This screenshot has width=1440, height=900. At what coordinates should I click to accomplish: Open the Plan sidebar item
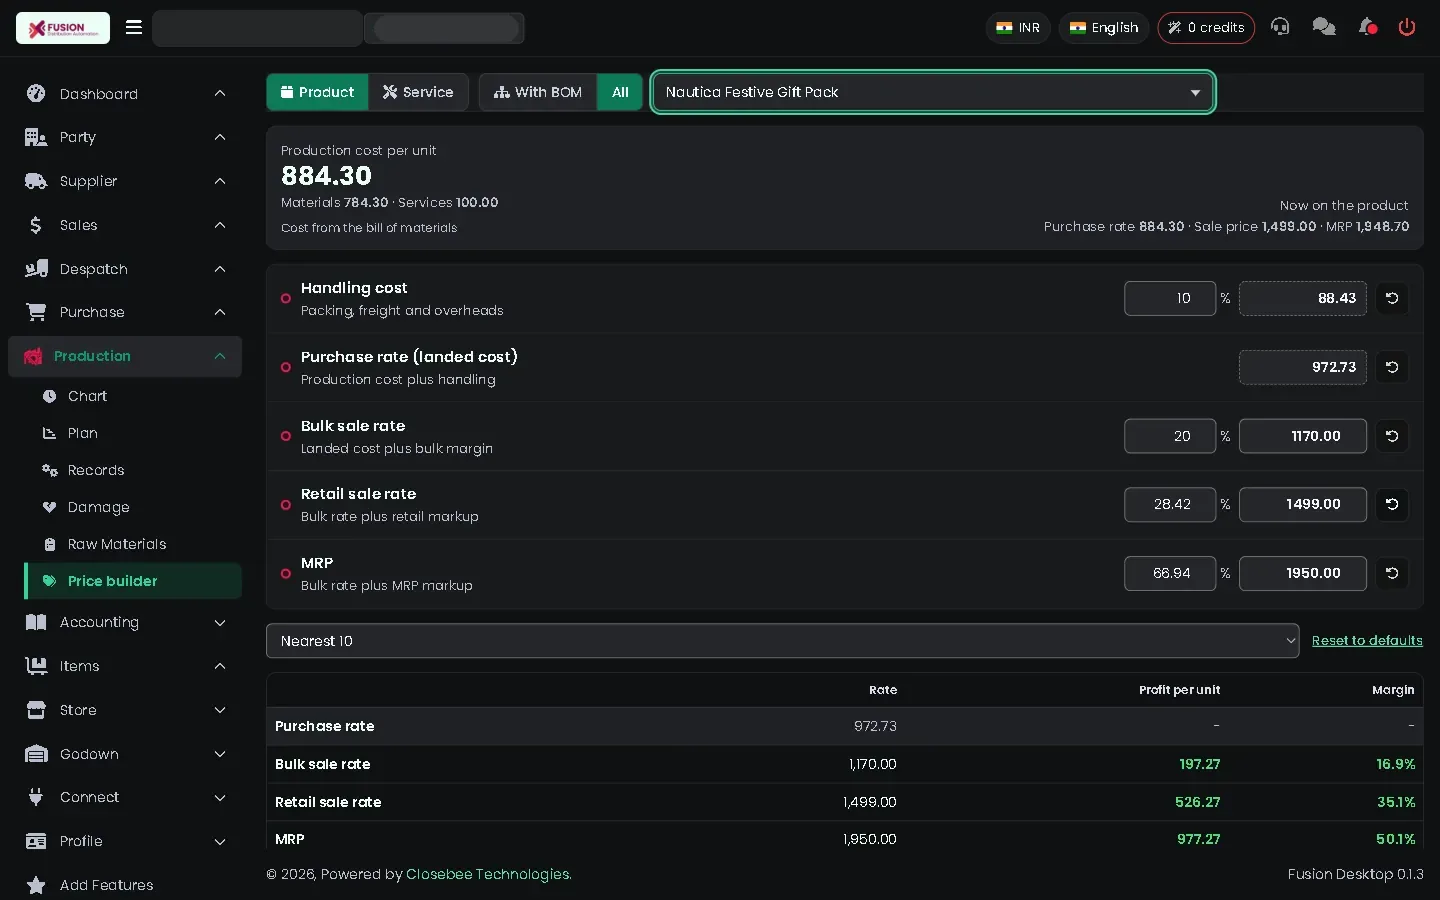tap(132, 433)
